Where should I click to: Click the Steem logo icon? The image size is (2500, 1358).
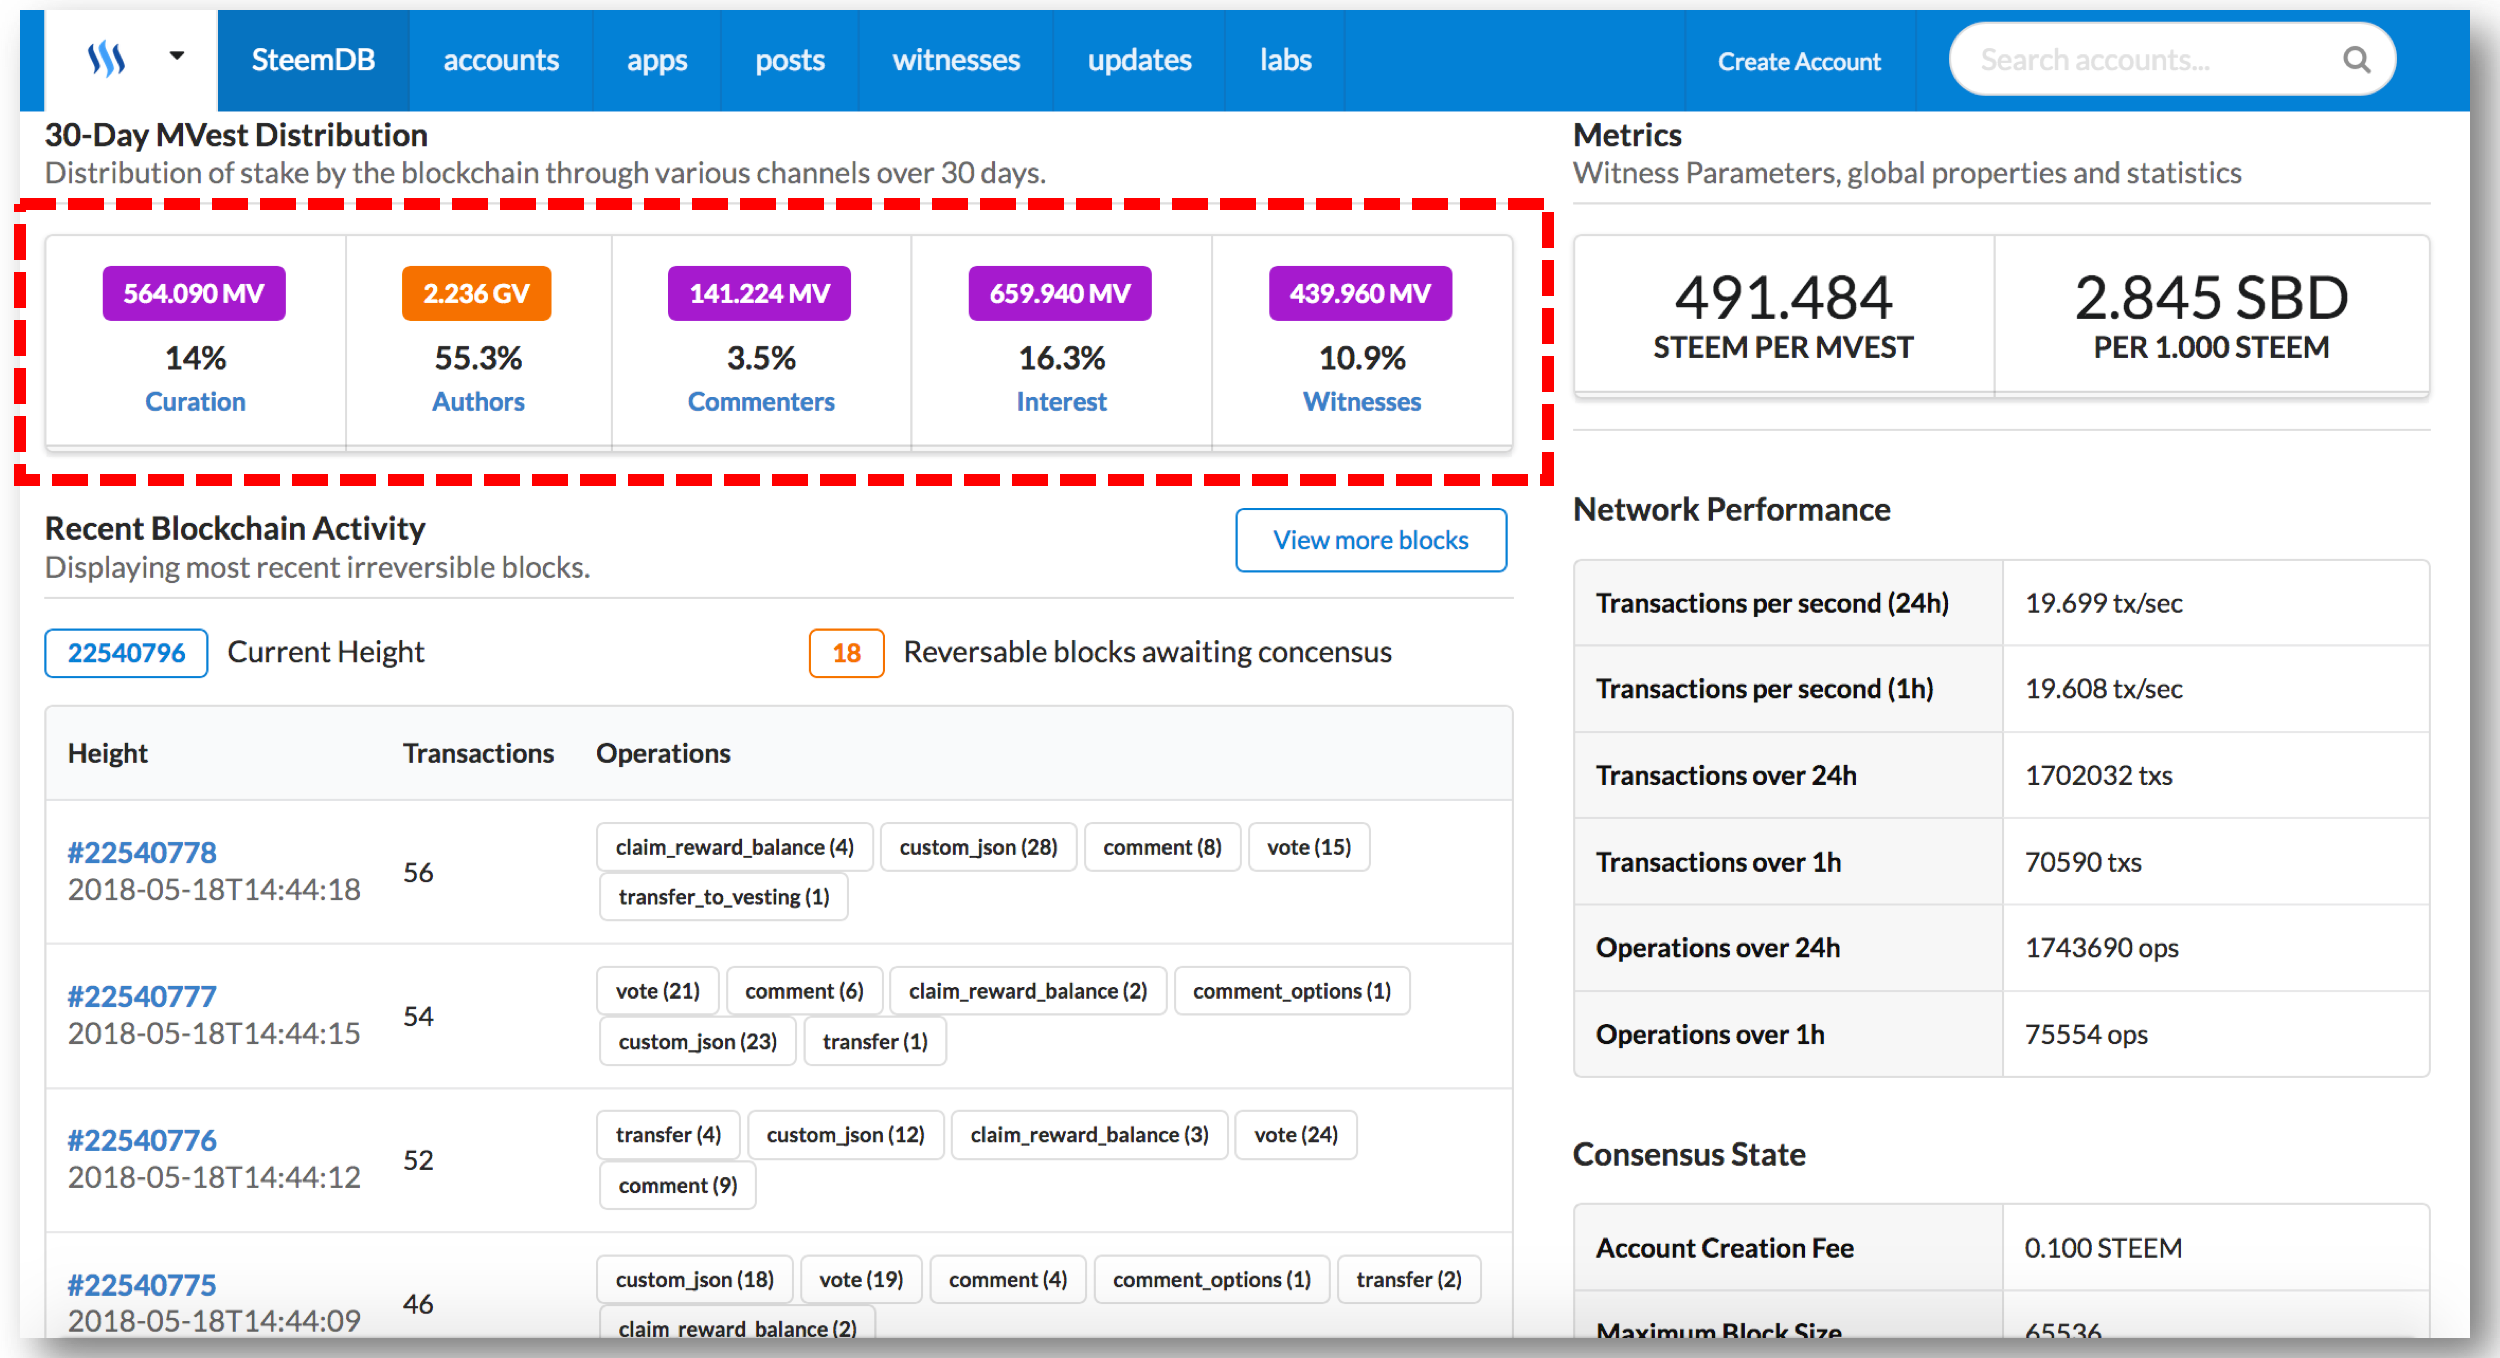[x=106, y=59]
